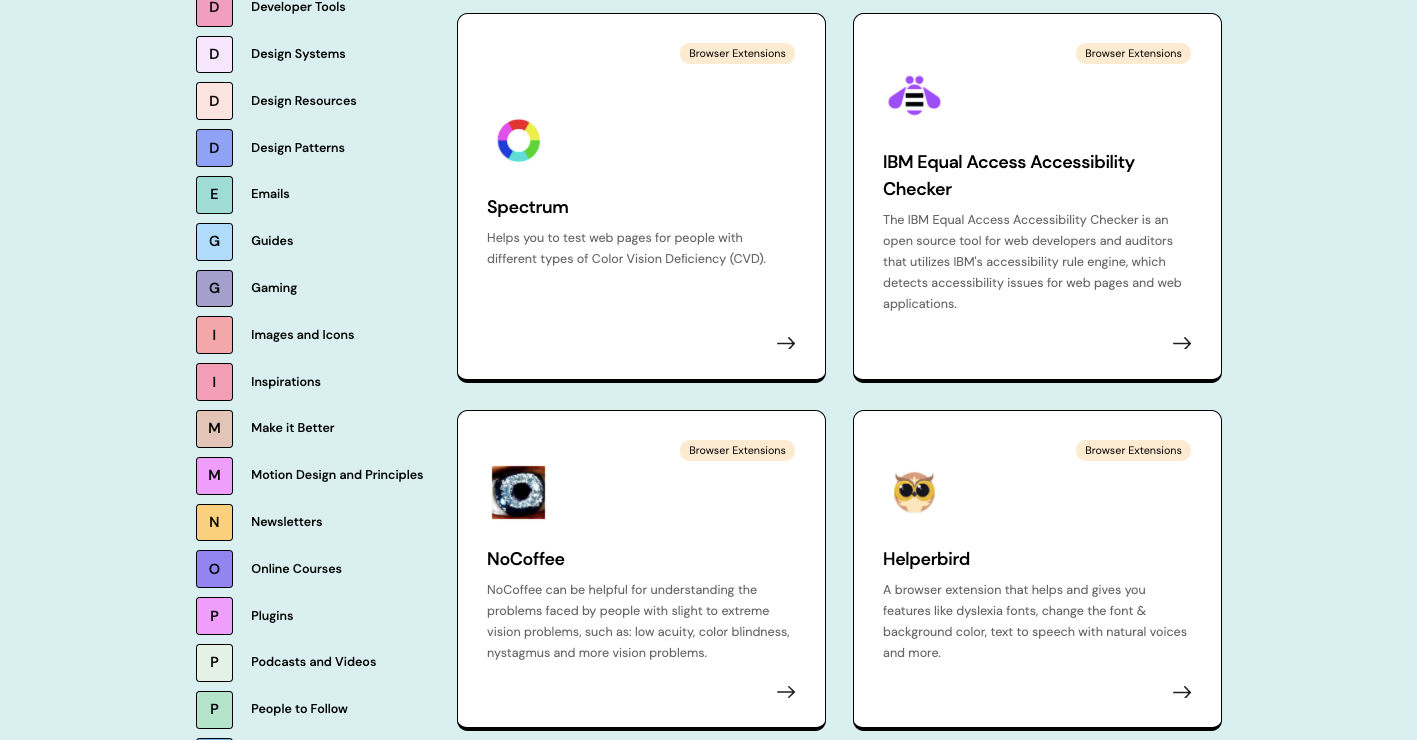Screen dimensions: 1417x740
Task: Click IBM Equal Access Accessibility Checker title
Action: click(x=1009, y=175)
